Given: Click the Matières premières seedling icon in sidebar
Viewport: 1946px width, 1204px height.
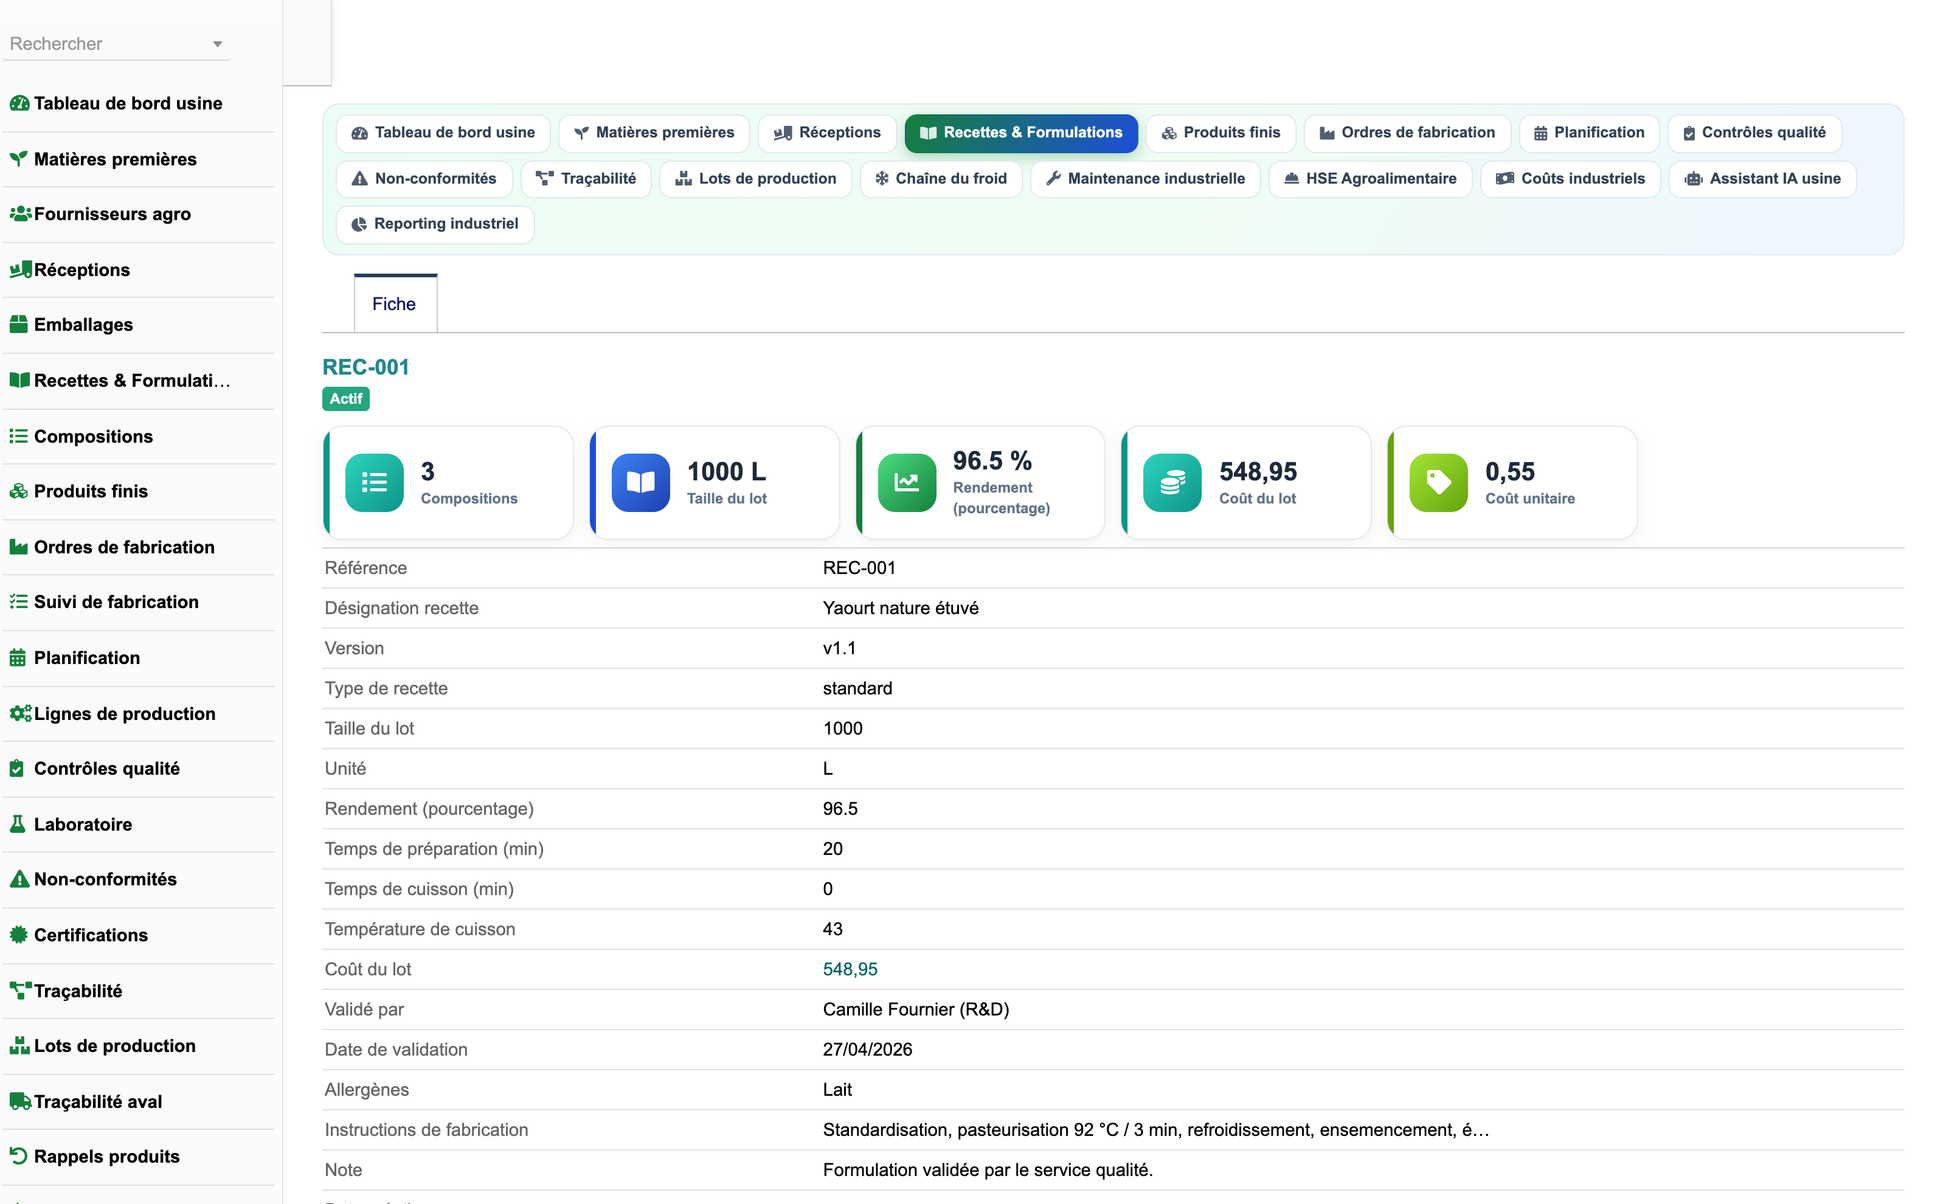Looking at the screenshot, I should tap(19, 159).
